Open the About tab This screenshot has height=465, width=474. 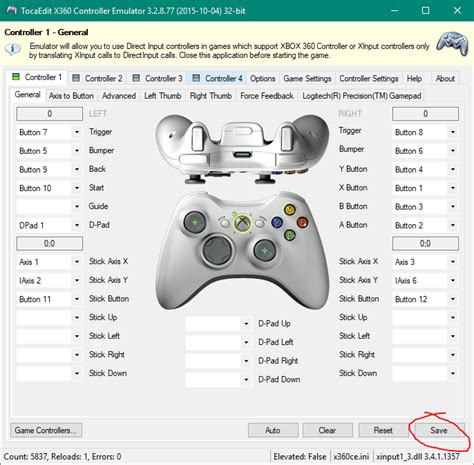(x=445, y=79)
